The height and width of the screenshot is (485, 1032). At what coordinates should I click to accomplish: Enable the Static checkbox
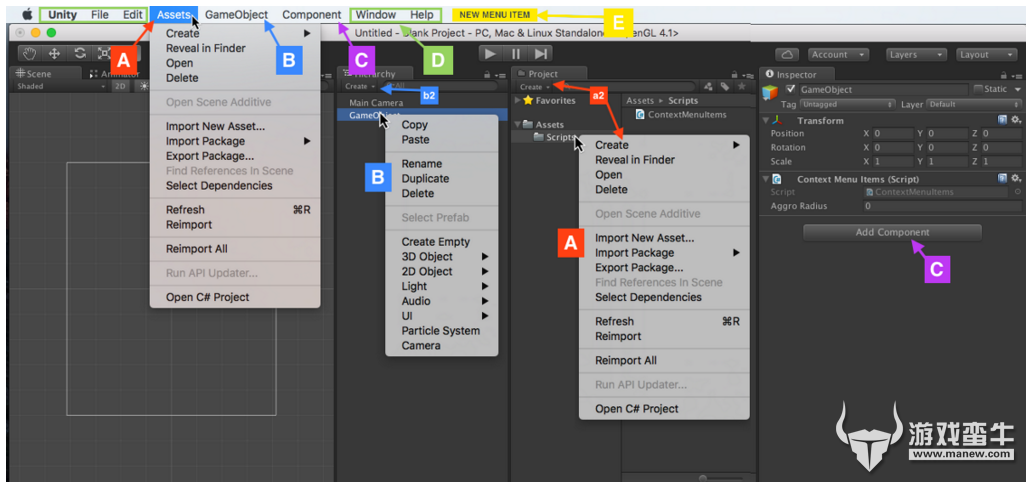(x=979, y=89)
